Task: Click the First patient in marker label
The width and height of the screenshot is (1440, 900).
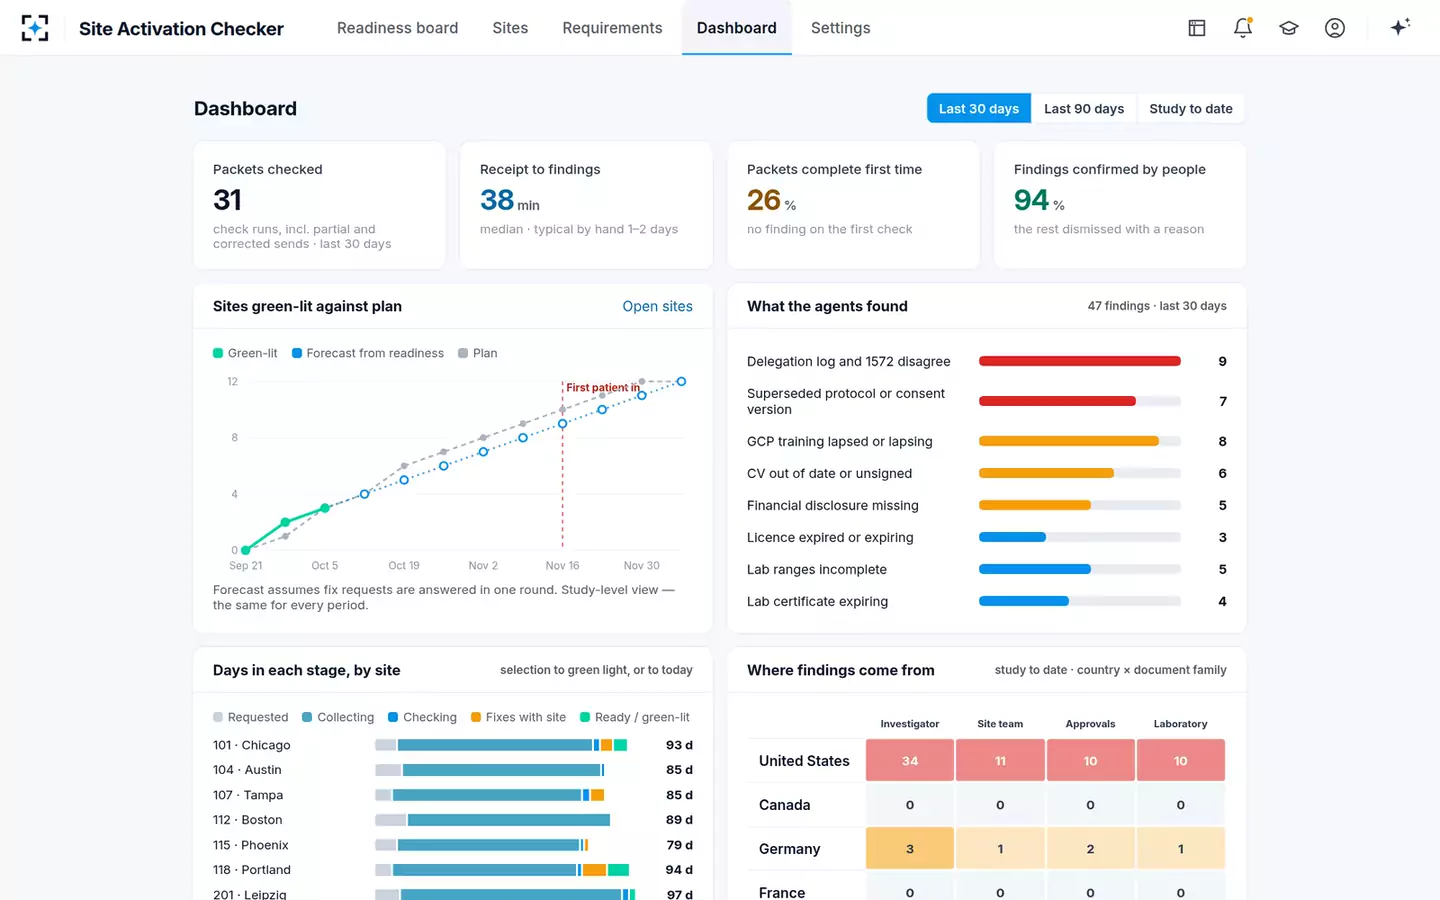Action: [602, 387]
